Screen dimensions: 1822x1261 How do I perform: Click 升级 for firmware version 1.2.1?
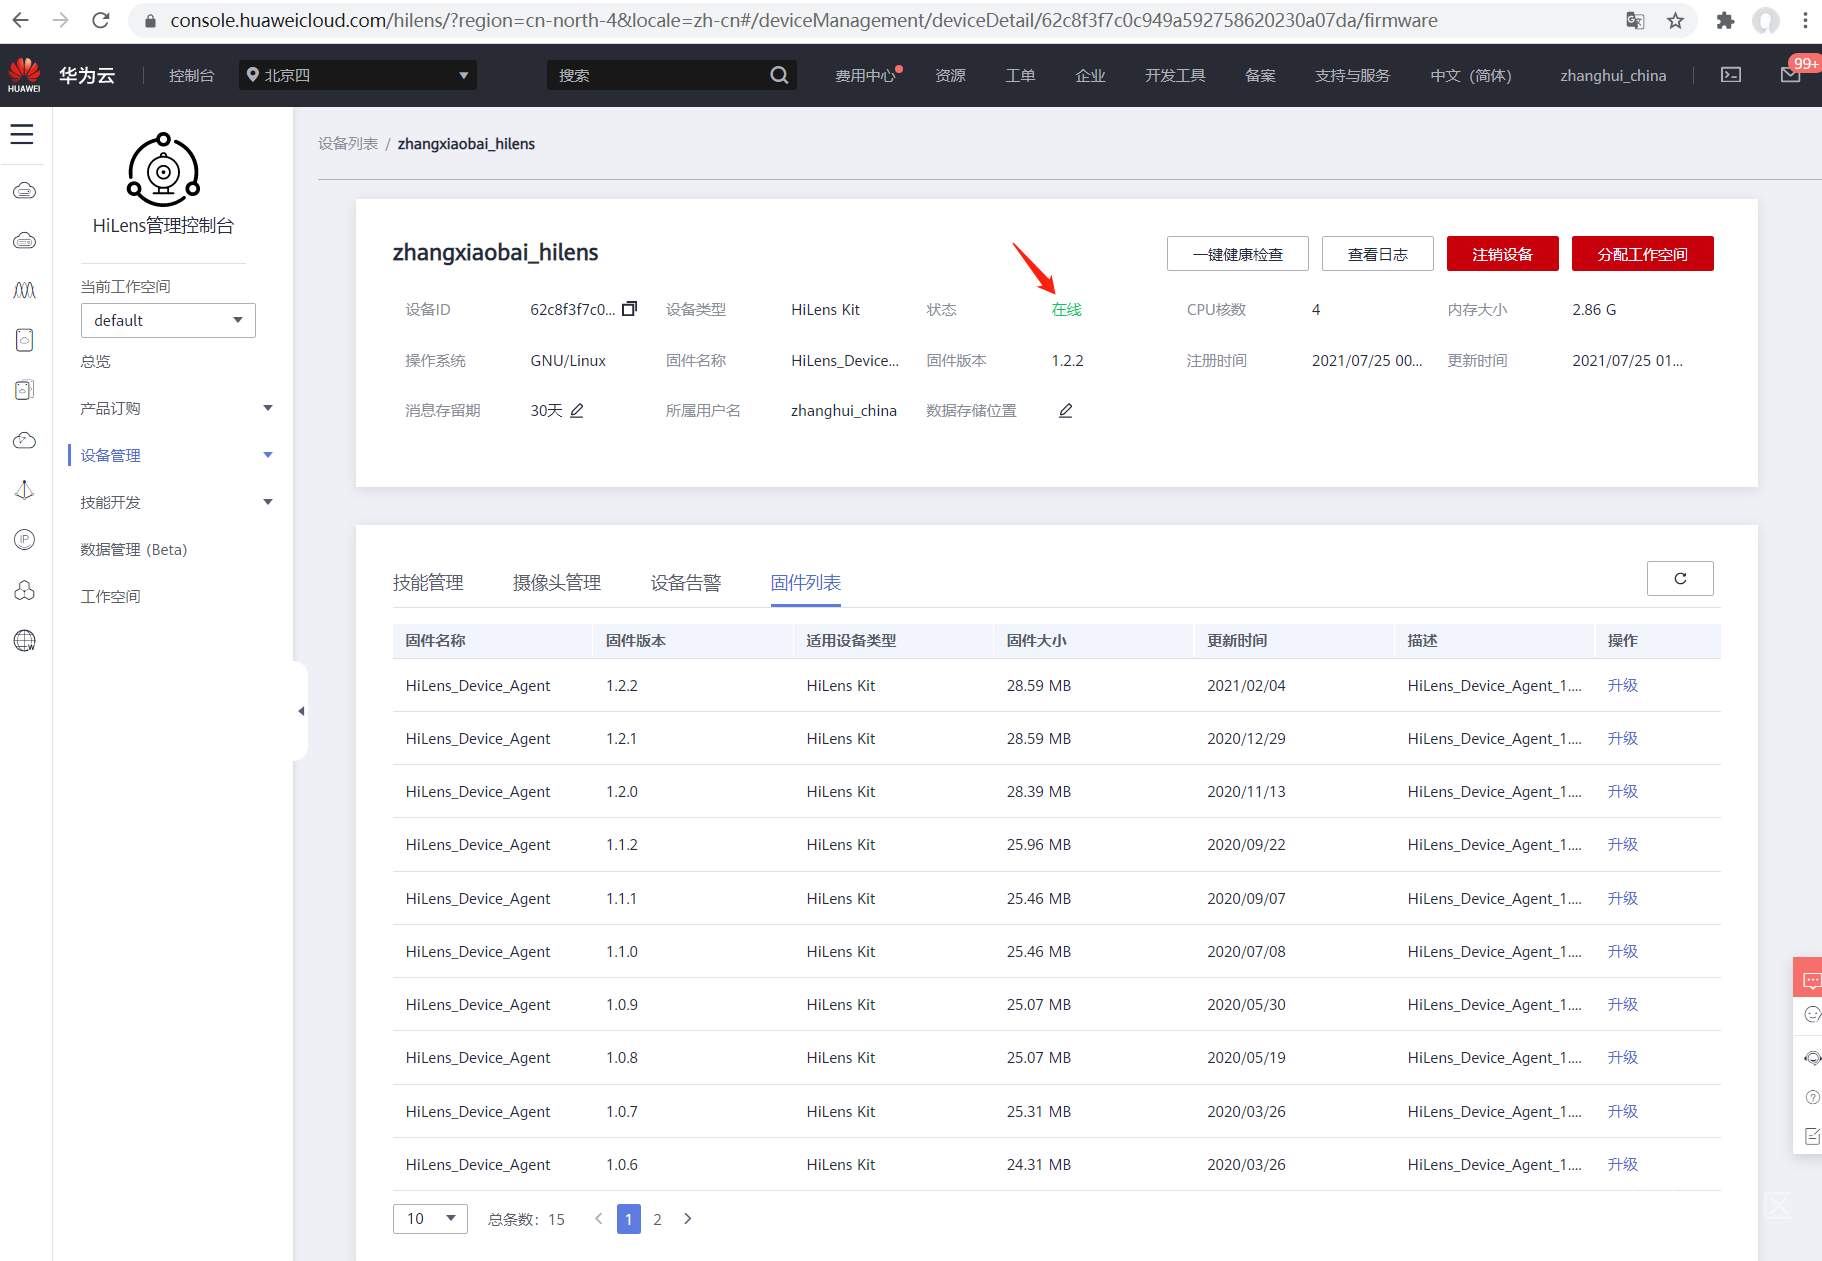click(1622, 738)
